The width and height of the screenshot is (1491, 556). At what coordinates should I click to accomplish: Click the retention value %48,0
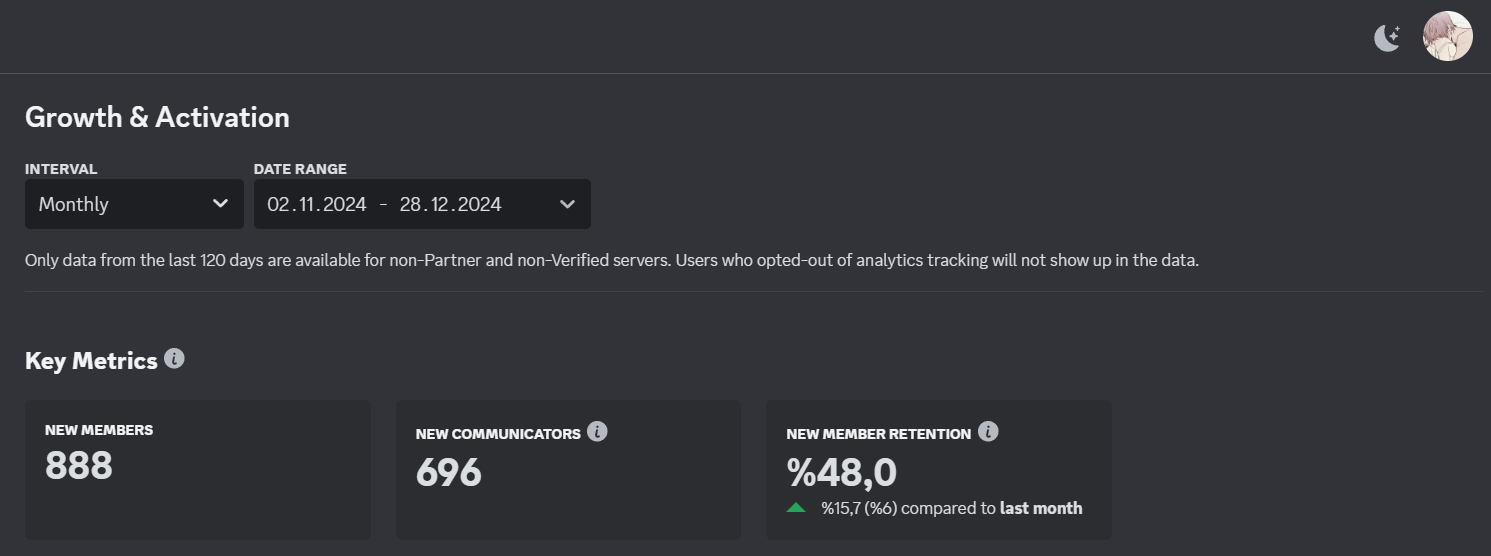pos(842,472)
